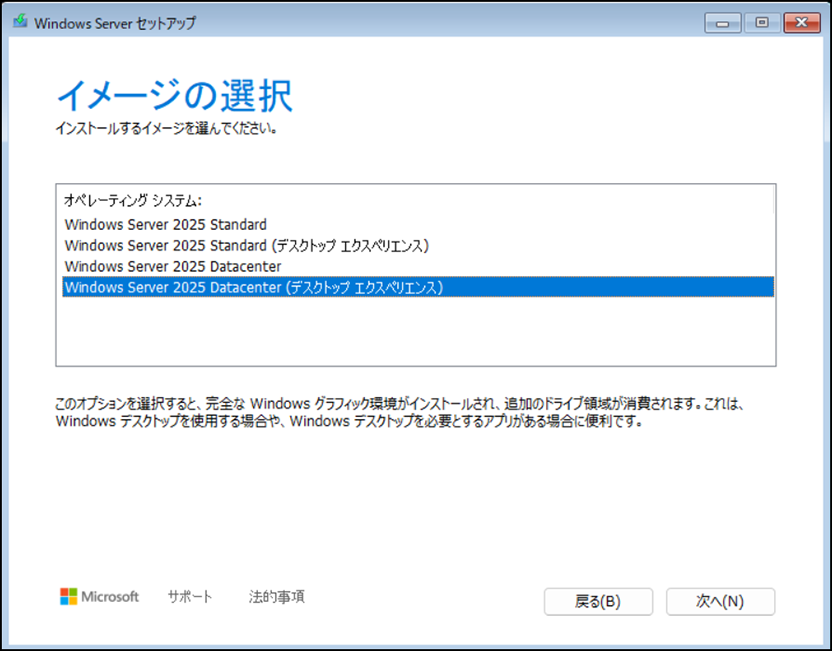Select Windows Server 2025 Datacenter (デスクトップ エクスペリエンス)
This screenshot has height=651, width=832.
pos(418,287)
